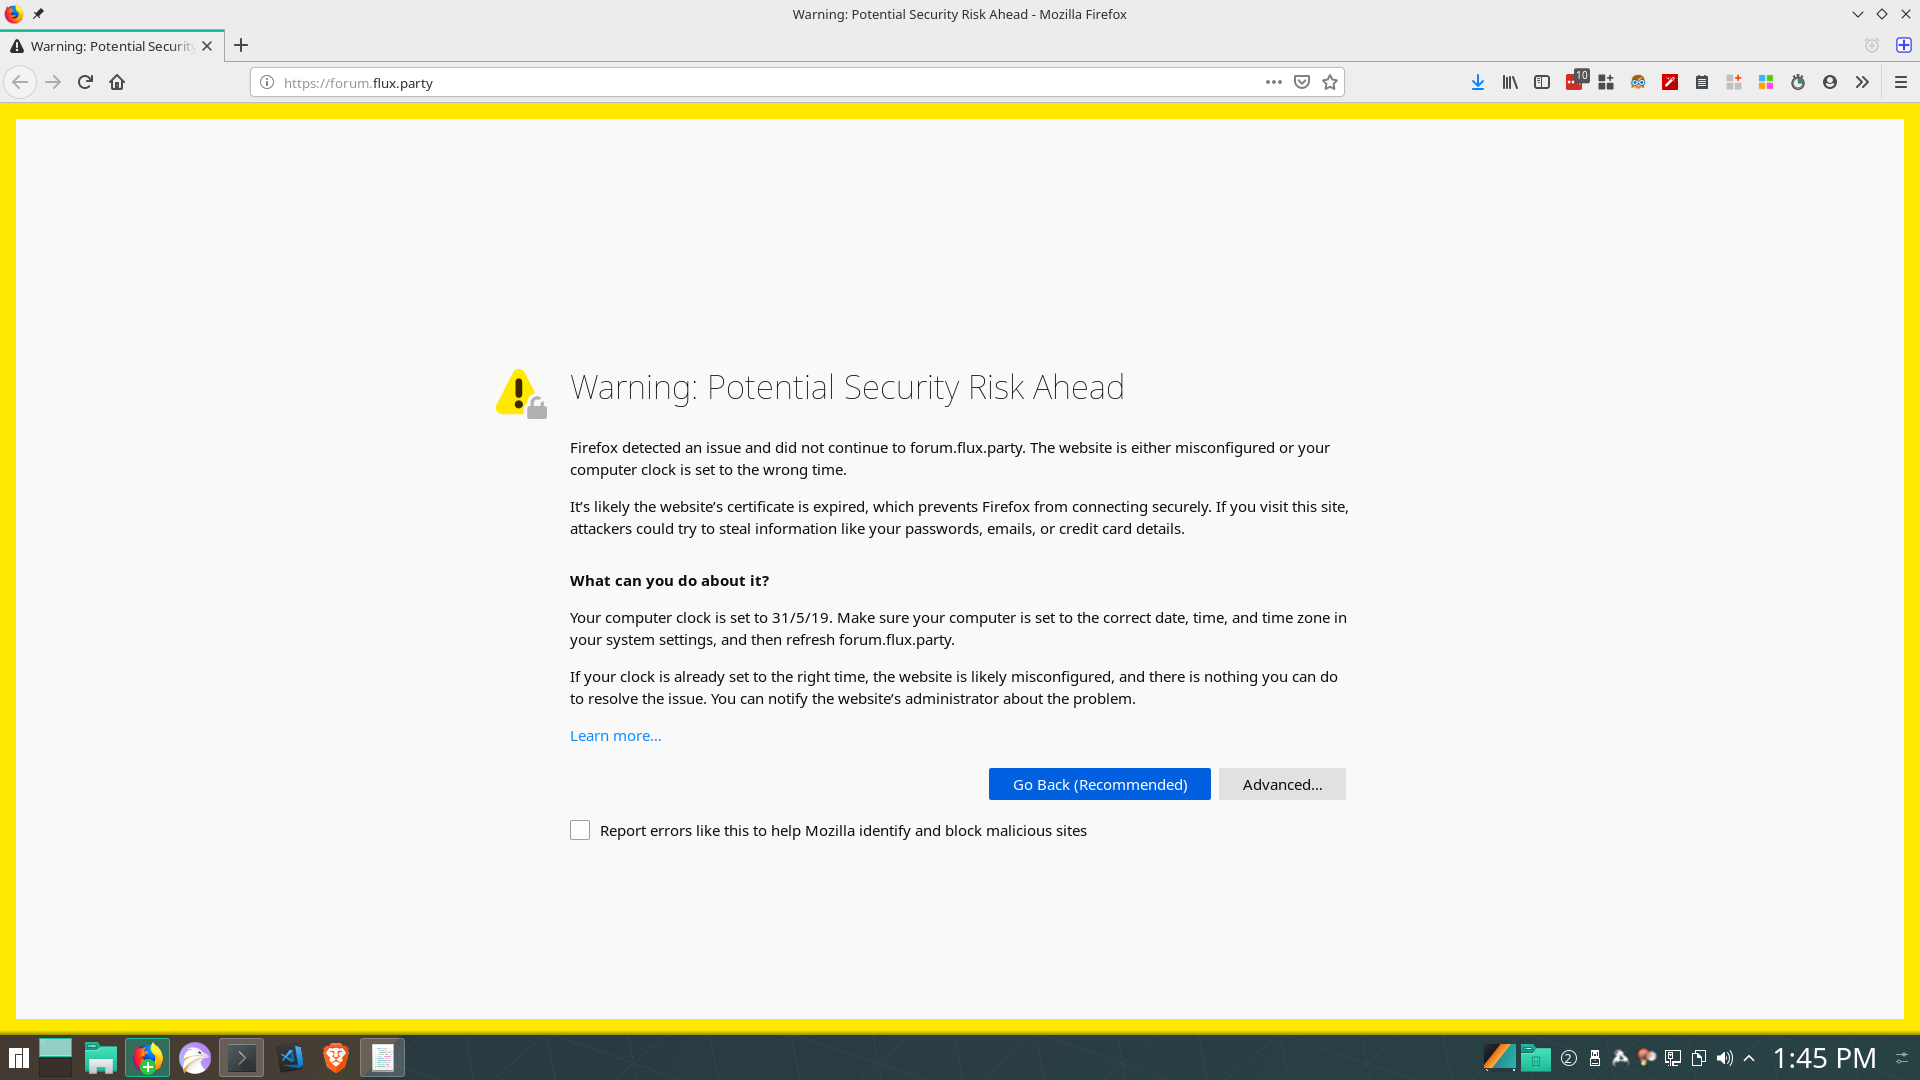Click Go Back (Recommended) button
The image size is (1920, 1080).
[1099, 784]
